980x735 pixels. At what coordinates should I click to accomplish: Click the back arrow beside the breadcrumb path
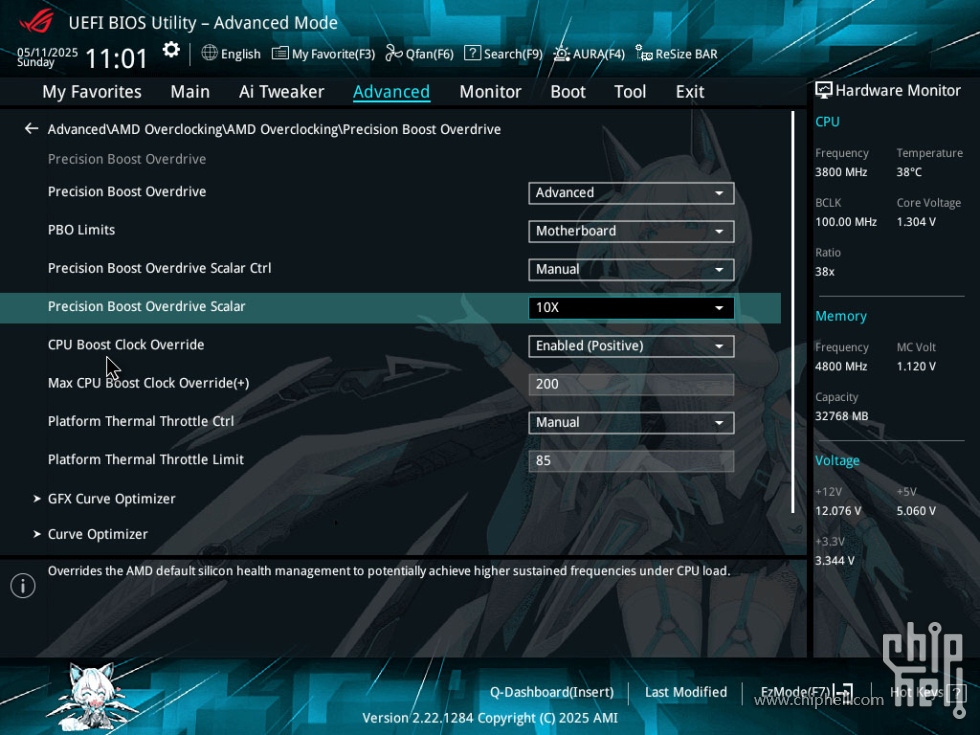click(x=31, y=129)
